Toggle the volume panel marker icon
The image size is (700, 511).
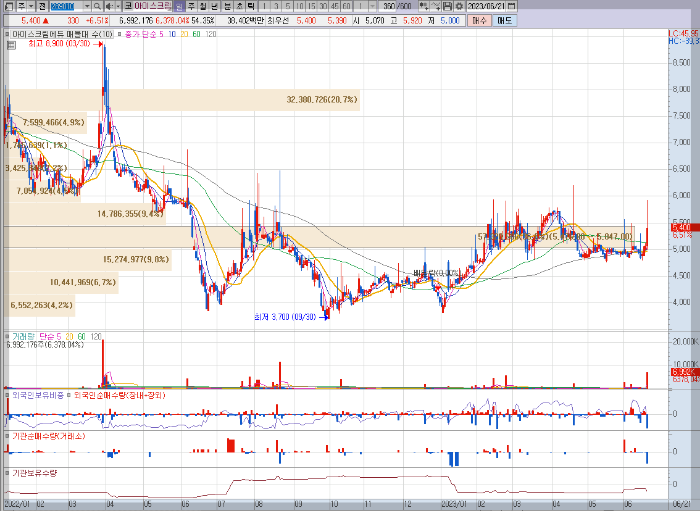(x=7, y=337)
